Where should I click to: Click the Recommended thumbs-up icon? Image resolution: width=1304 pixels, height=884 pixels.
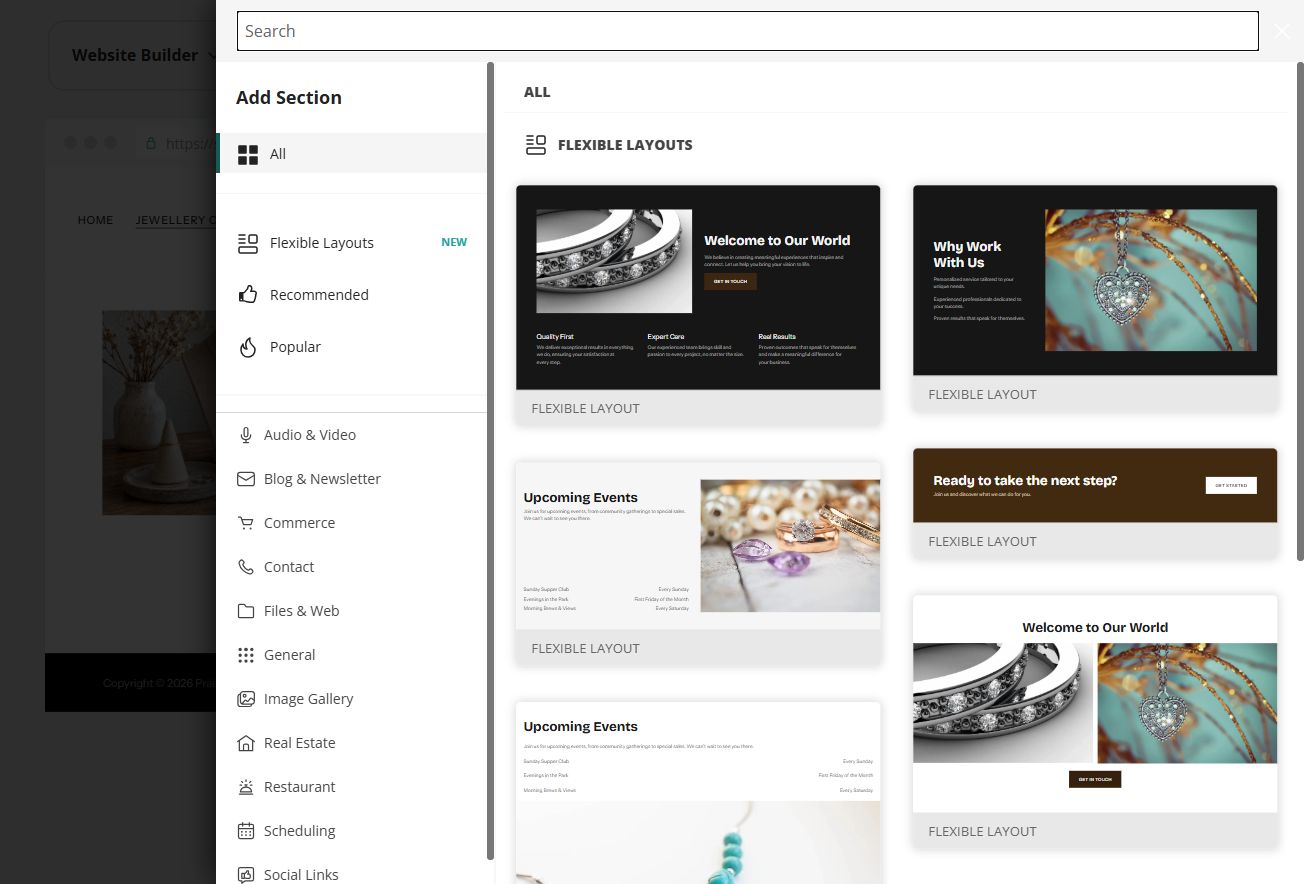247,295
